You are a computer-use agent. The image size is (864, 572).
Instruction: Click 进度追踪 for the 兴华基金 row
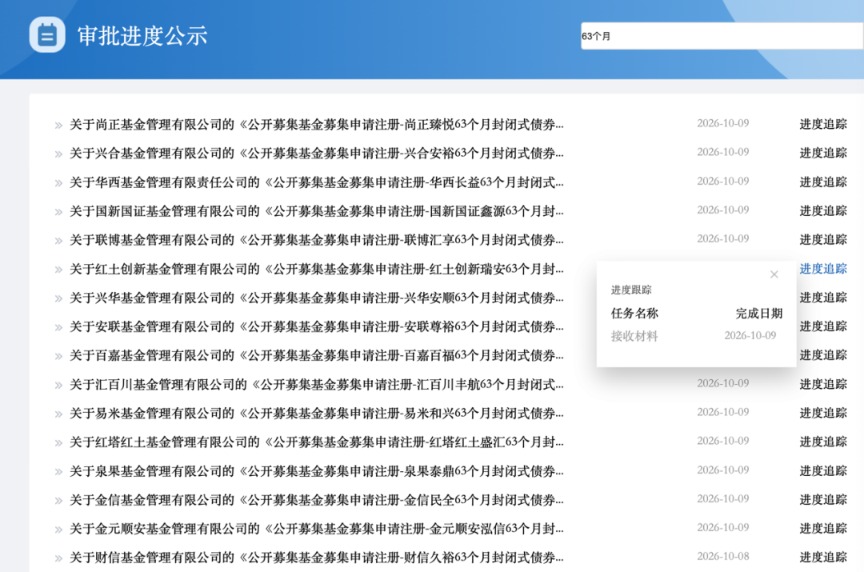[x=823, y=298]
